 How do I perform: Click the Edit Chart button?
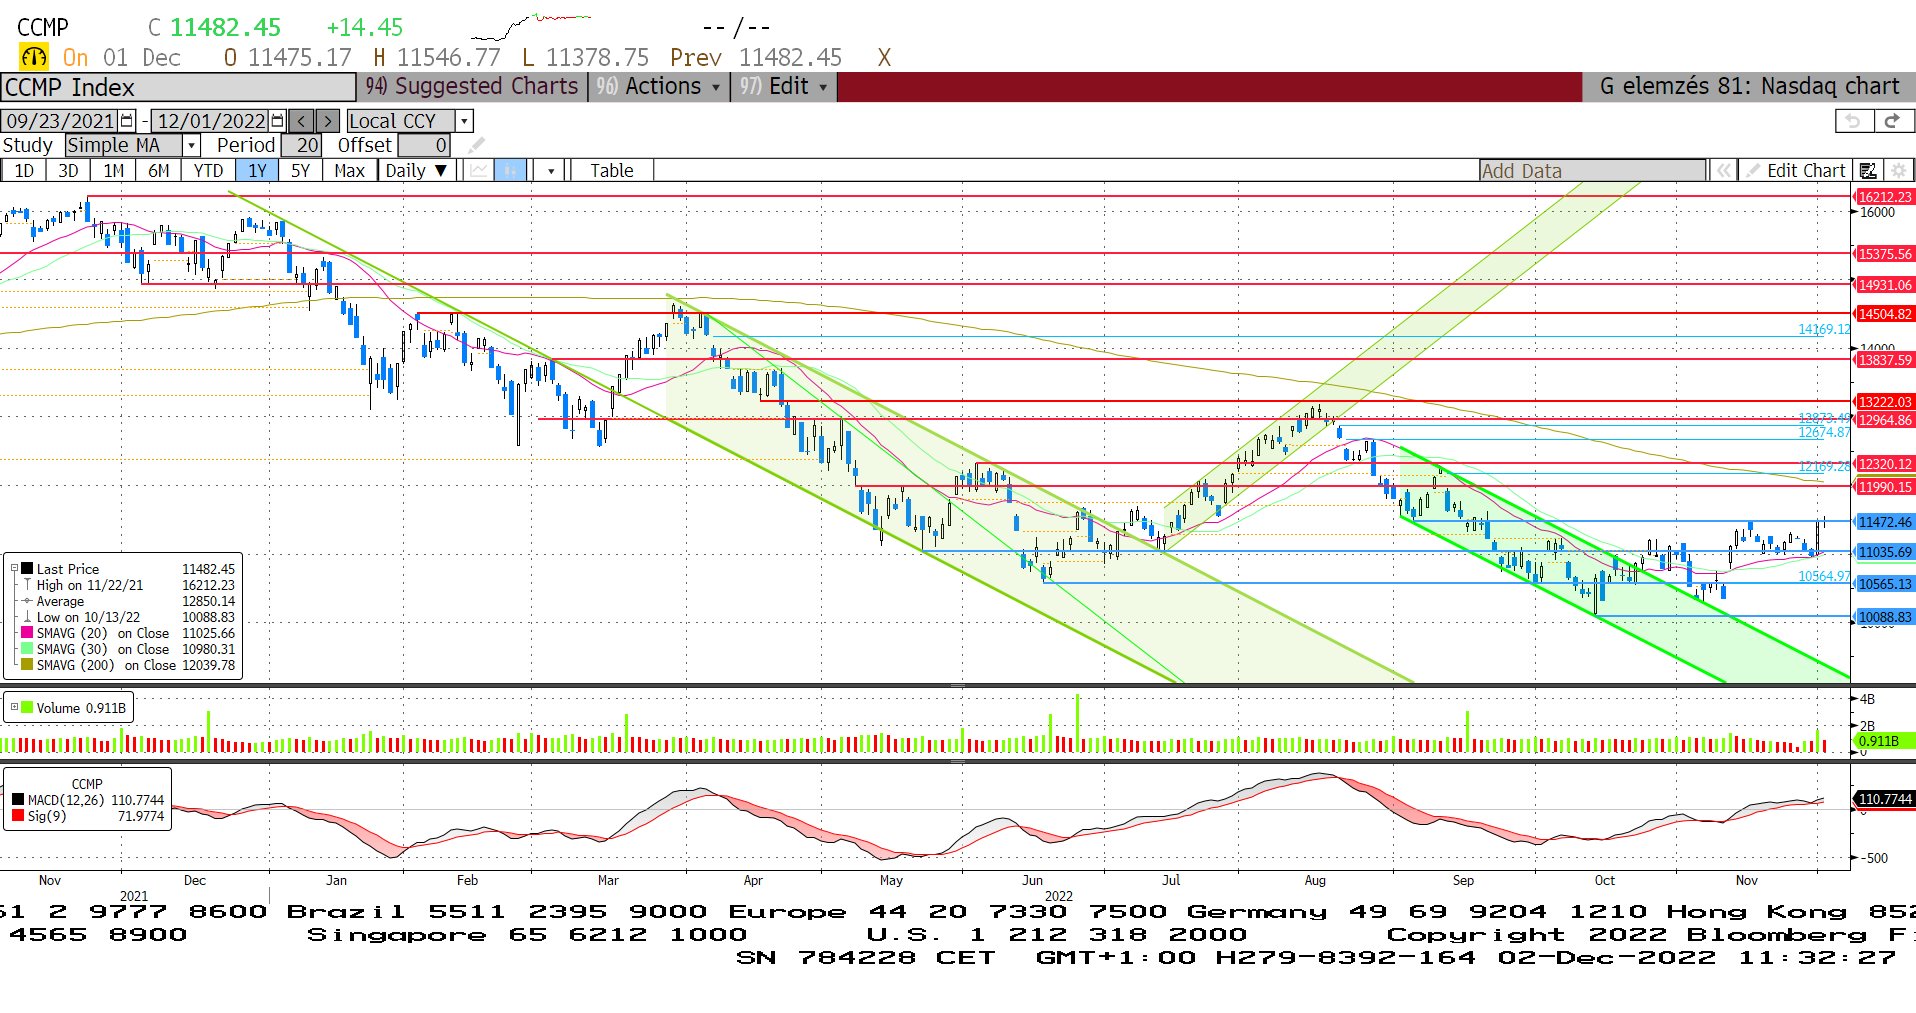(x=1796, y=171)
